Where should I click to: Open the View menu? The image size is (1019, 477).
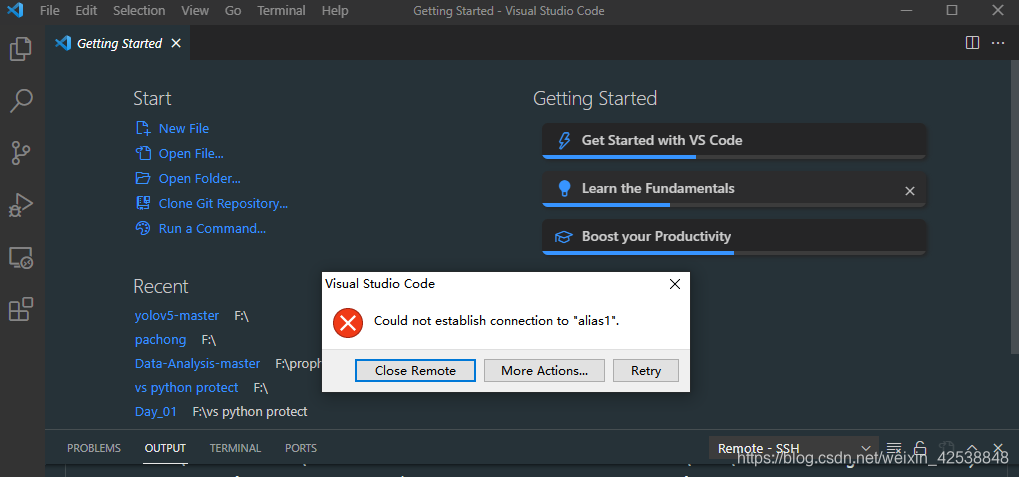pyautogui.click(x=195, y=10)
